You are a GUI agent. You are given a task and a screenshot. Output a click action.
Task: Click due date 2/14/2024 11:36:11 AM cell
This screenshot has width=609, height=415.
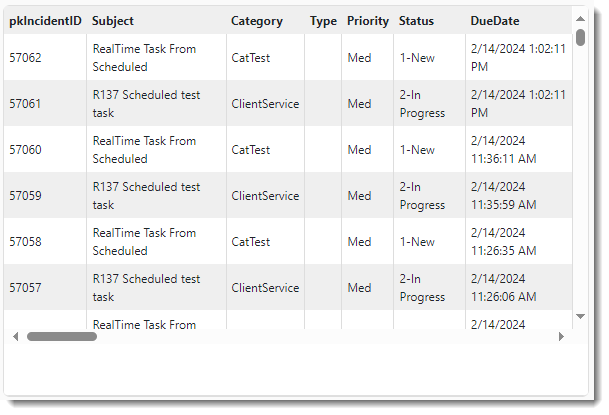503,150
